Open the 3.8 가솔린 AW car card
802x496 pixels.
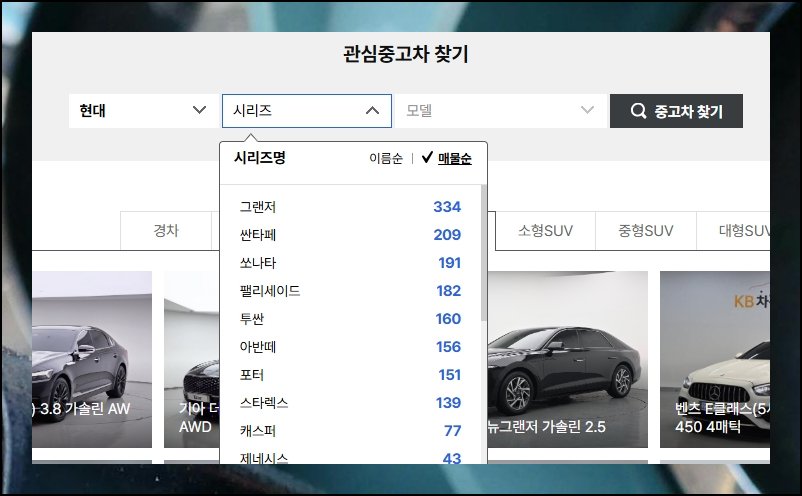[x=92, y=359]
